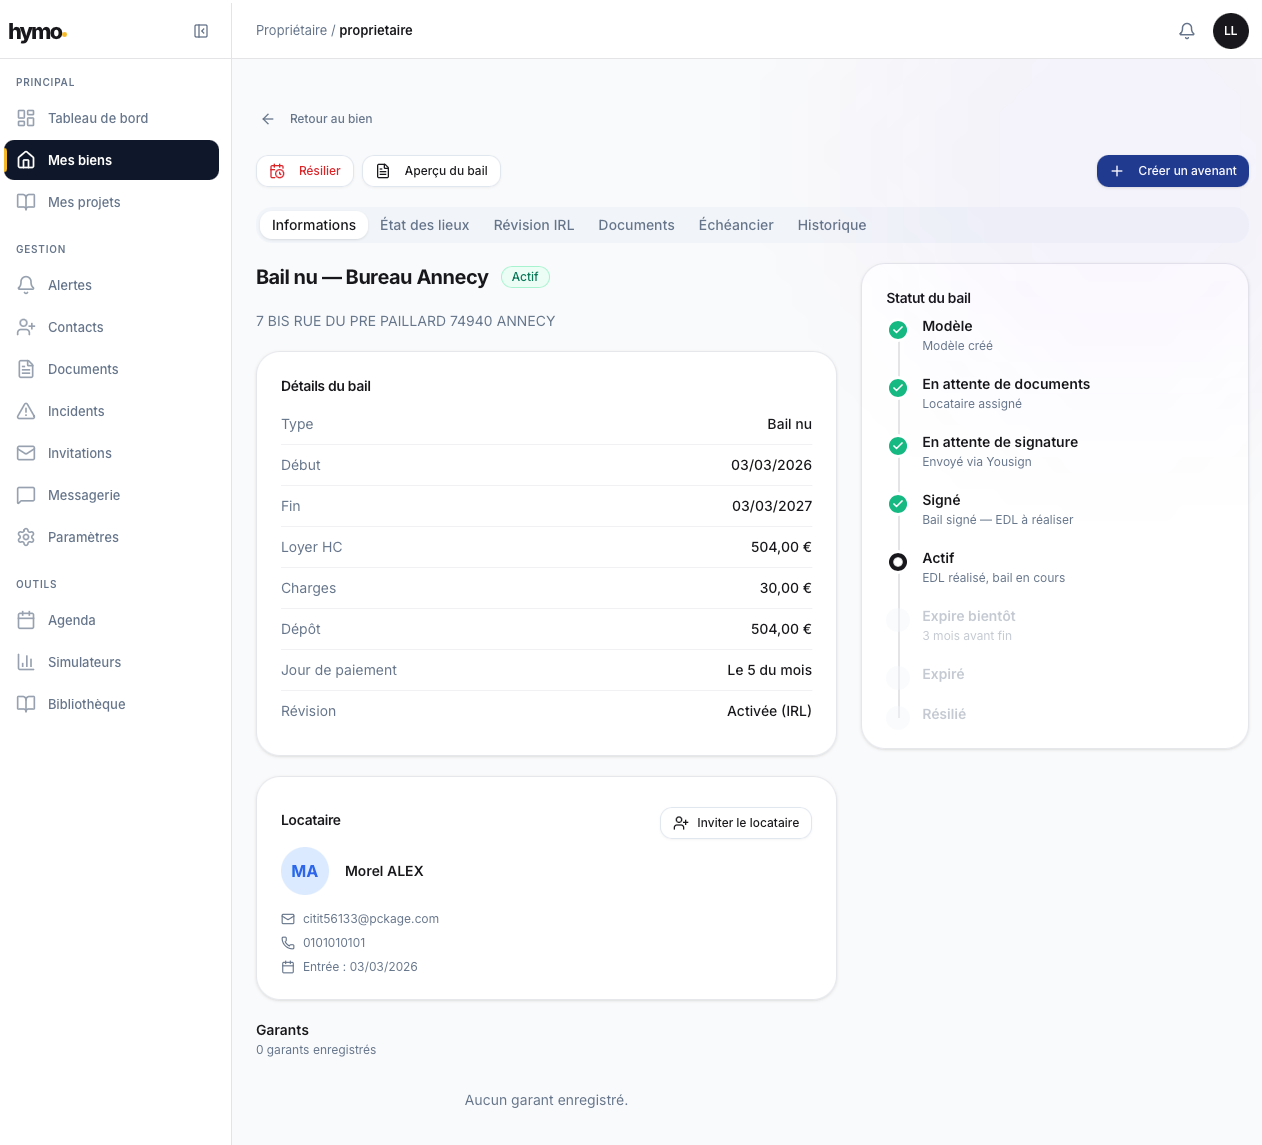
Task: Open Simulateurs from the sidebar
Action: (x=84, y=662)
